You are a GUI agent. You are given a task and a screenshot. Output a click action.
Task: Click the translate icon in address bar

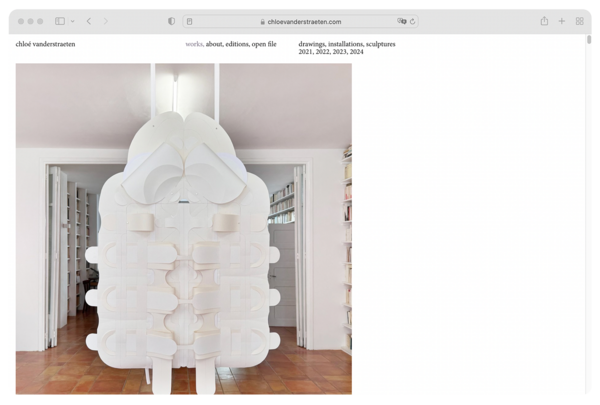click(x=401, y=21)
